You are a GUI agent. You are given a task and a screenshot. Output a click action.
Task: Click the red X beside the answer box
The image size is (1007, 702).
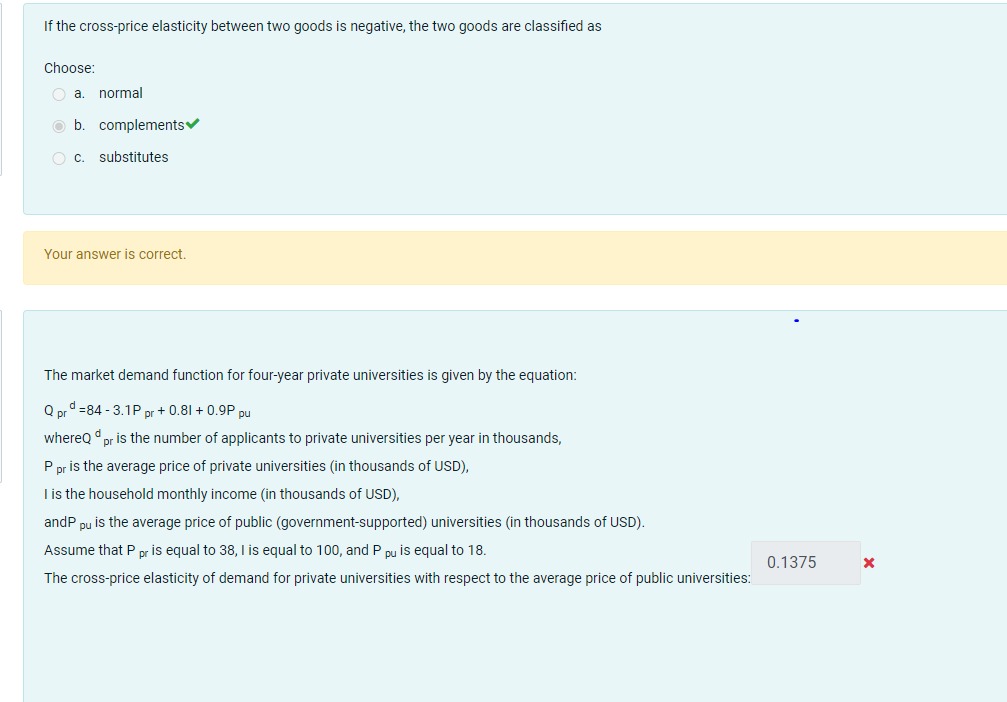(870, 562)
